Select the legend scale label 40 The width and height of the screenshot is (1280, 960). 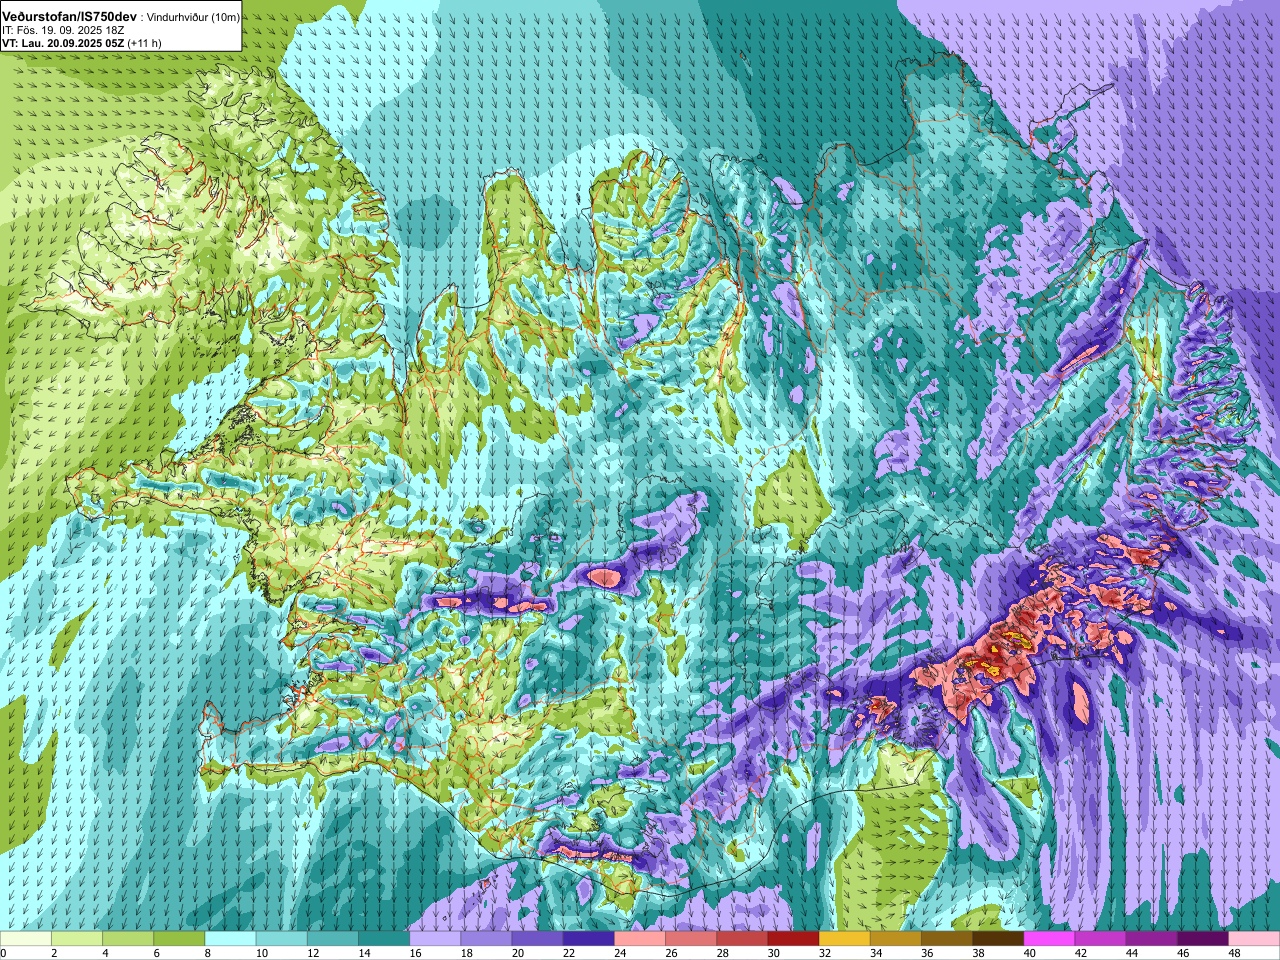click(x=1030, y=953)
